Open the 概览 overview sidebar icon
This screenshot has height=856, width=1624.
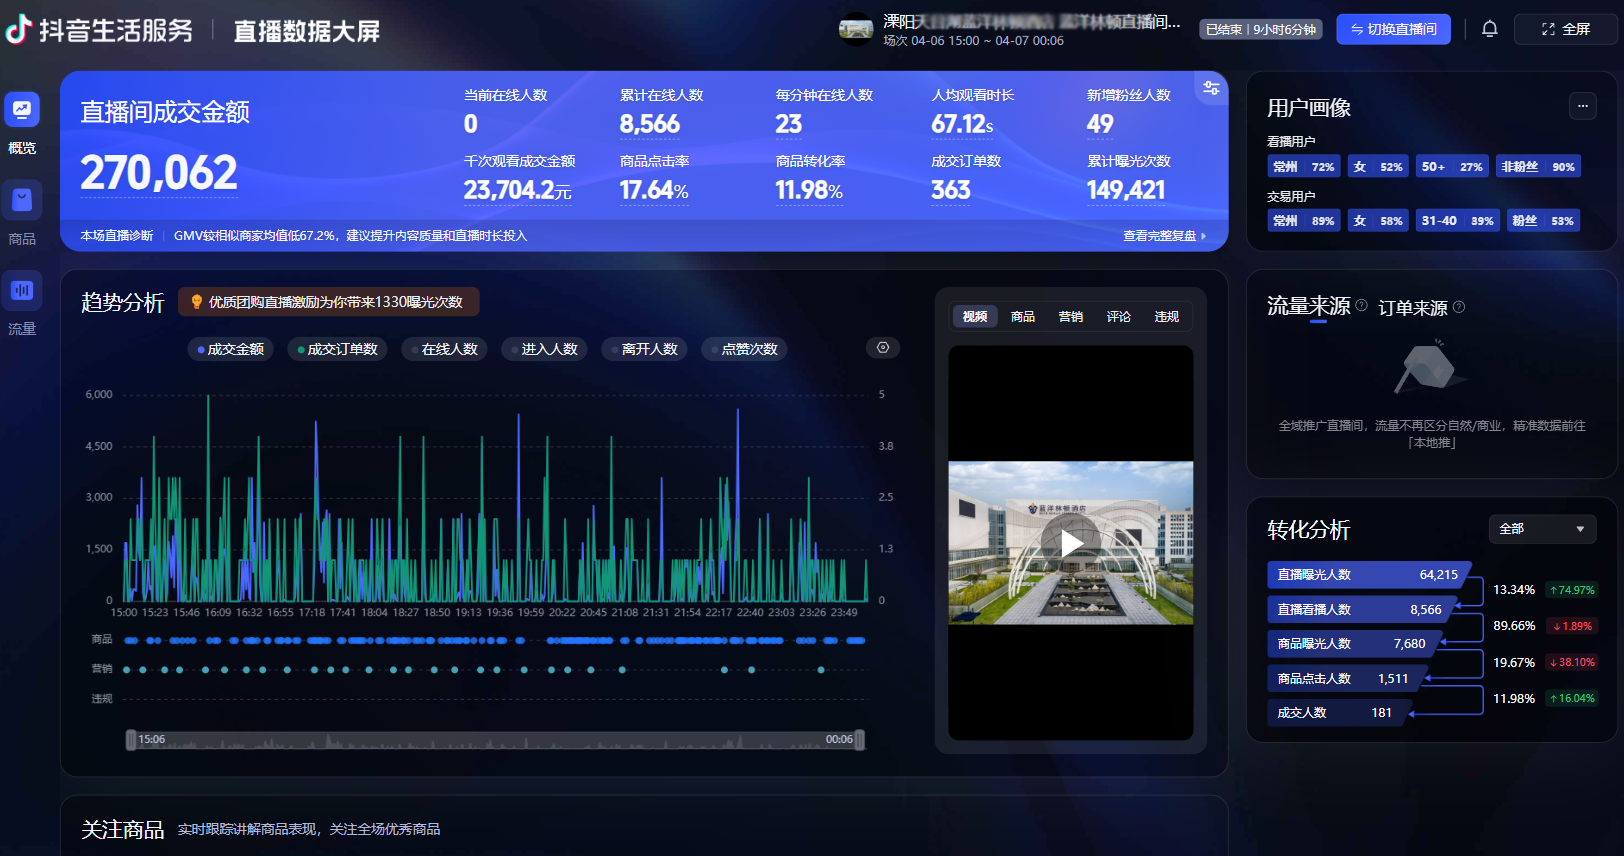point(22,110)
